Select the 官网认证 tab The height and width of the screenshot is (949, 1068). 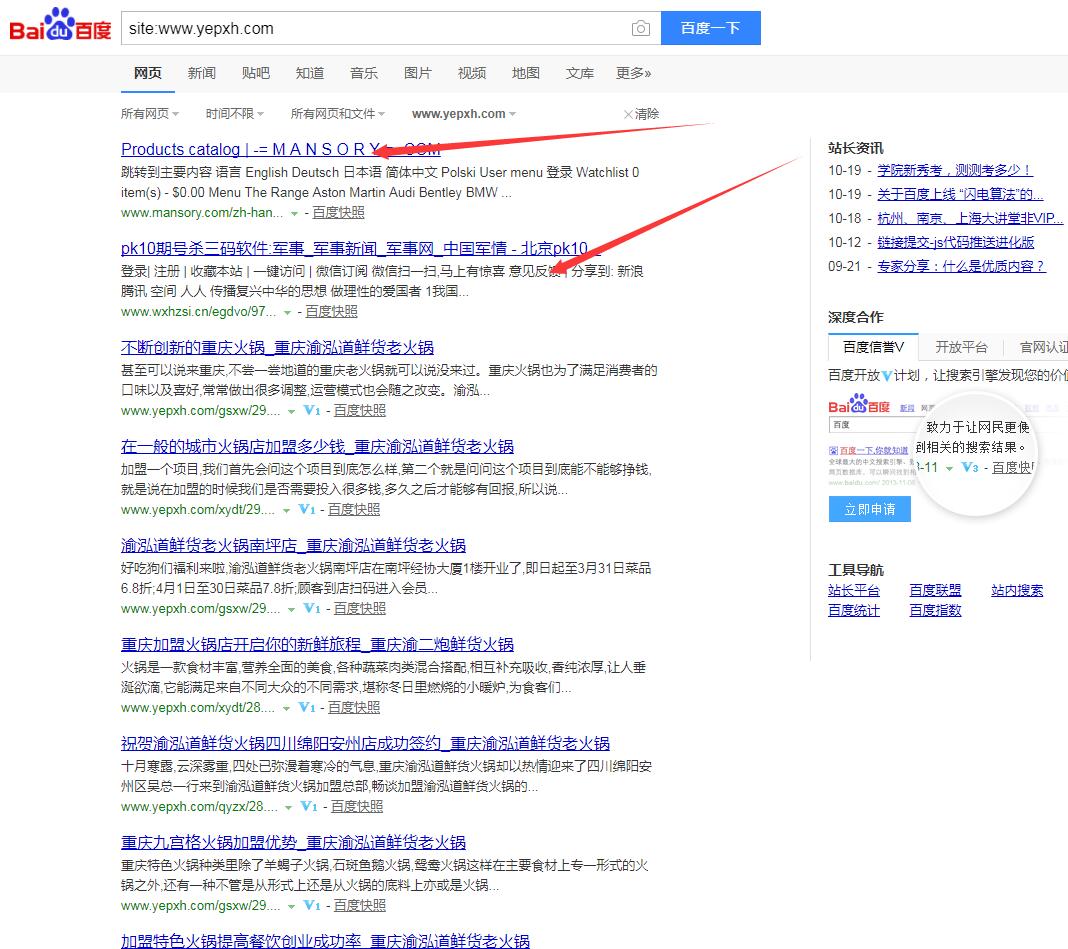coord(1043,347)
